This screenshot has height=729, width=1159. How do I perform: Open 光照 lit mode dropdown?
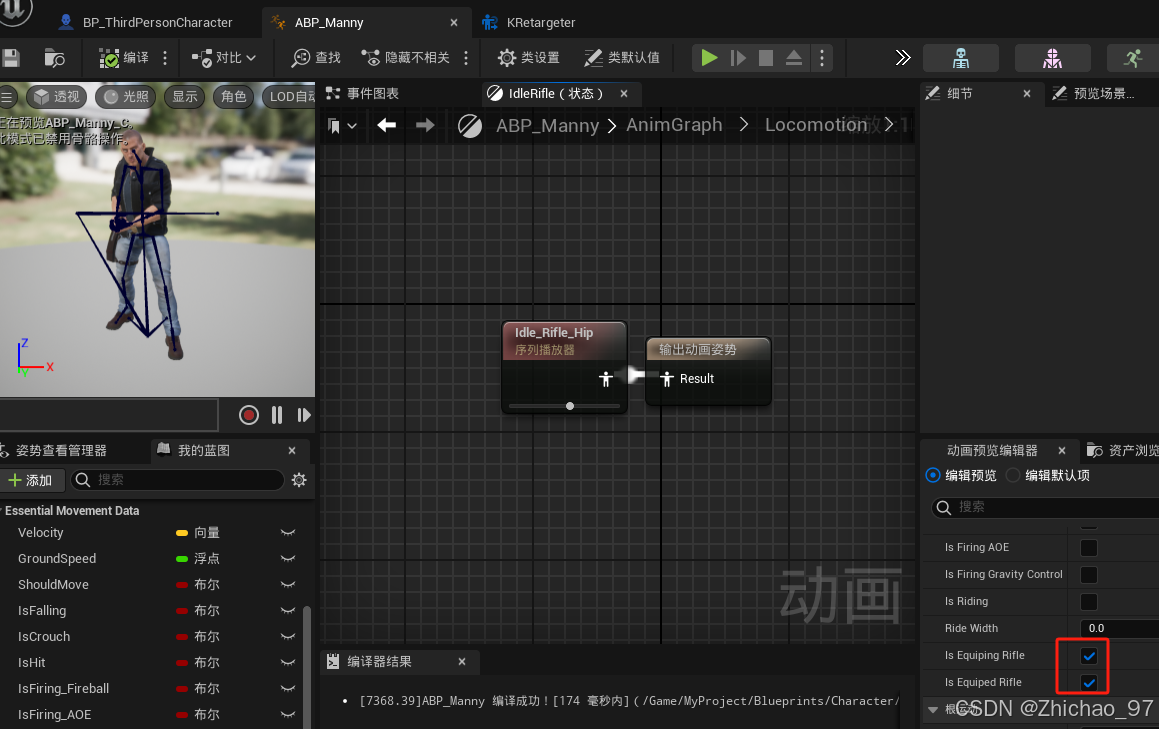tap(126, 96)
